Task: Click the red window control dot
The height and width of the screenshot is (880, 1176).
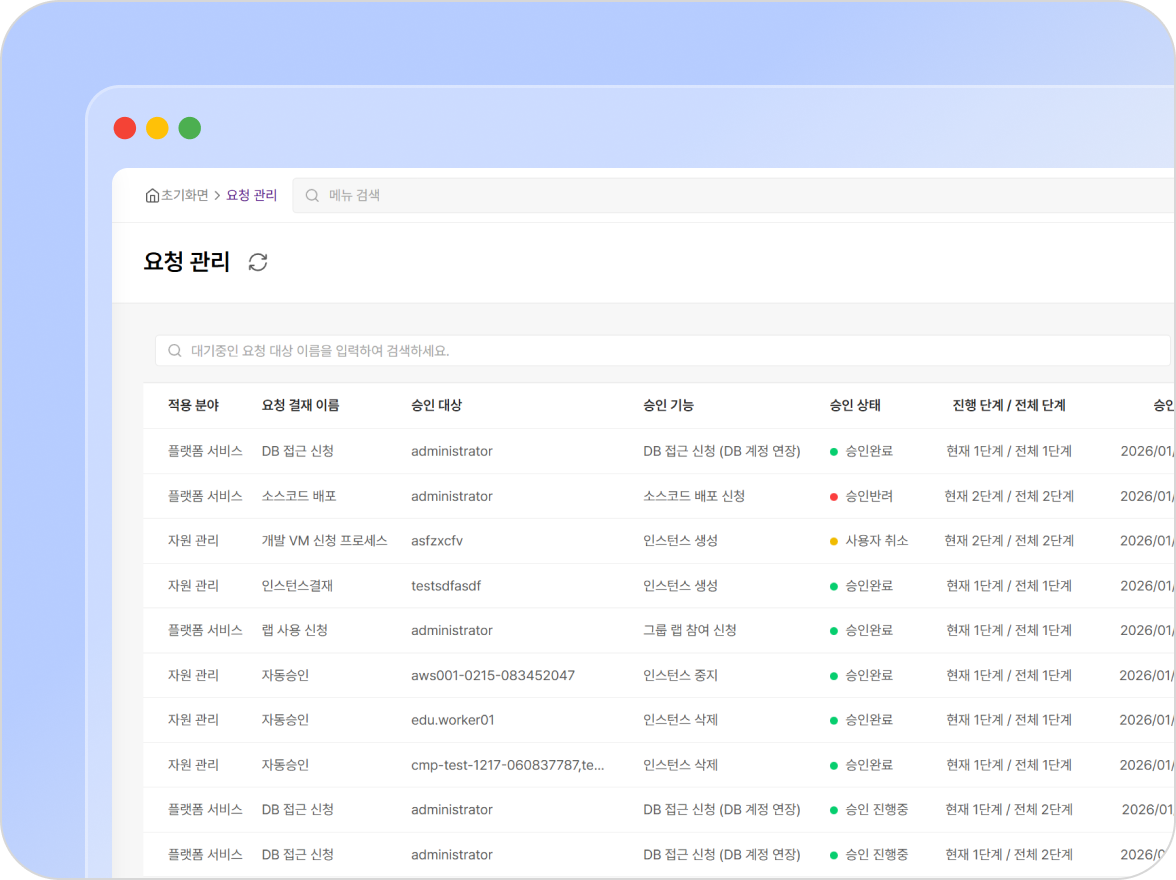Action: pos(125,128)
